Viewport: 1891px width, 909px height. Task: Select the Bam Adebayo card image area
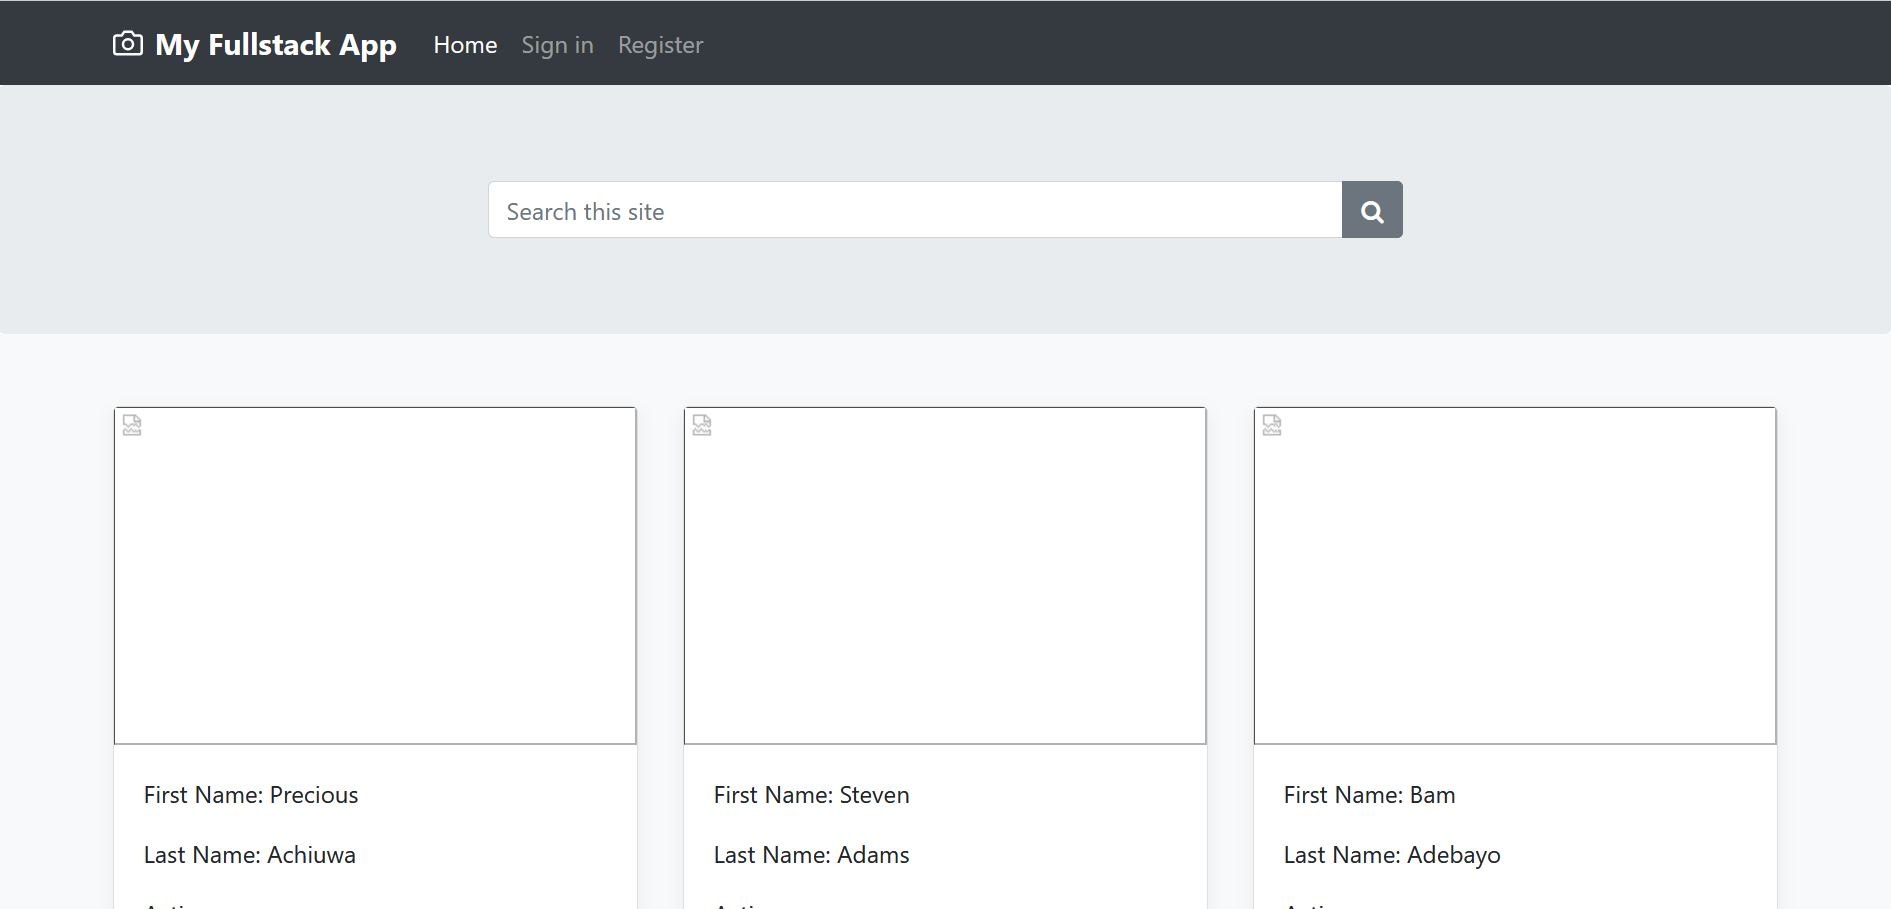coord(1515,575)
